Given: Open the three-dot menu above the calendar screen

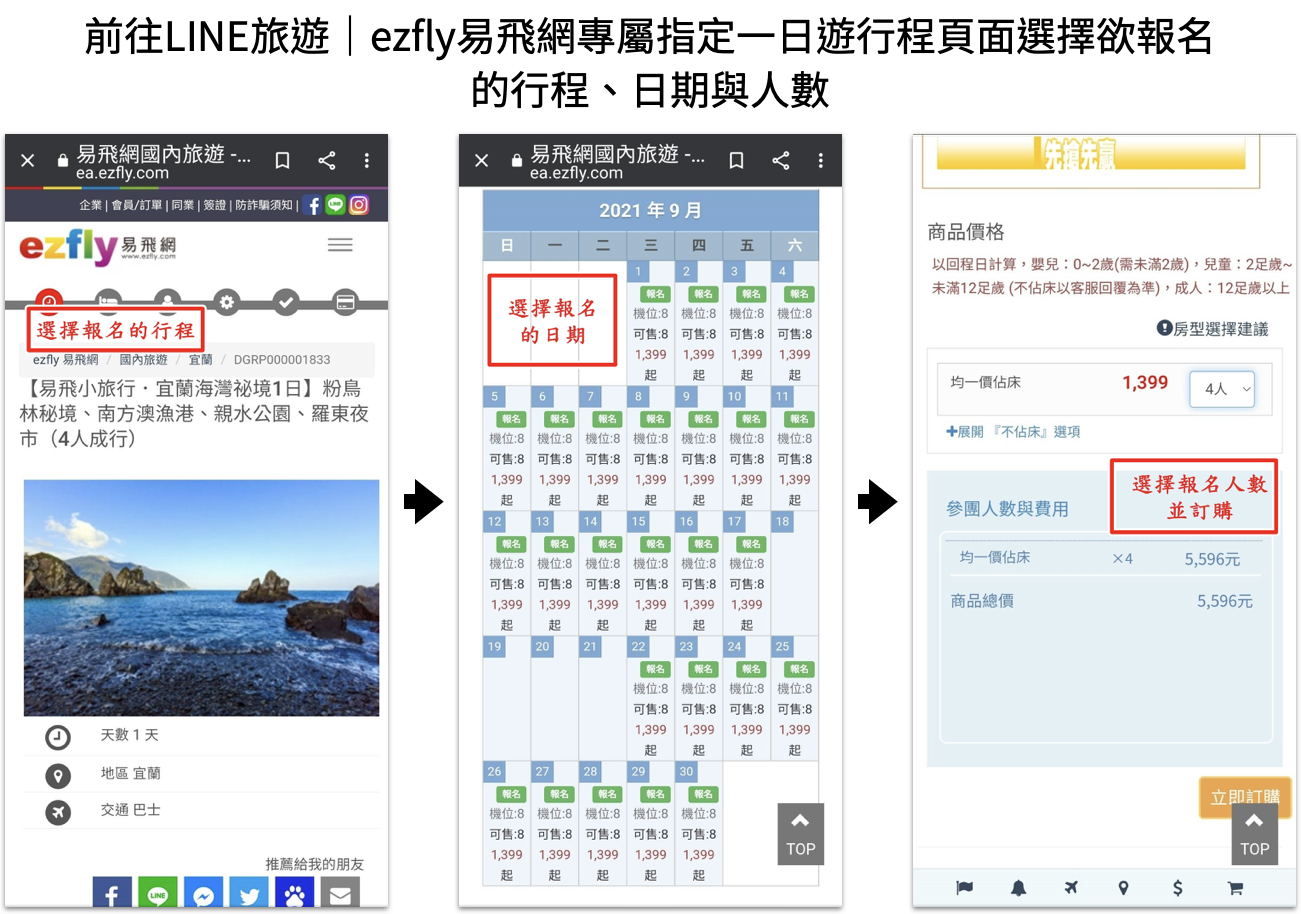Looking at the screenshot, I should (821, 160).
